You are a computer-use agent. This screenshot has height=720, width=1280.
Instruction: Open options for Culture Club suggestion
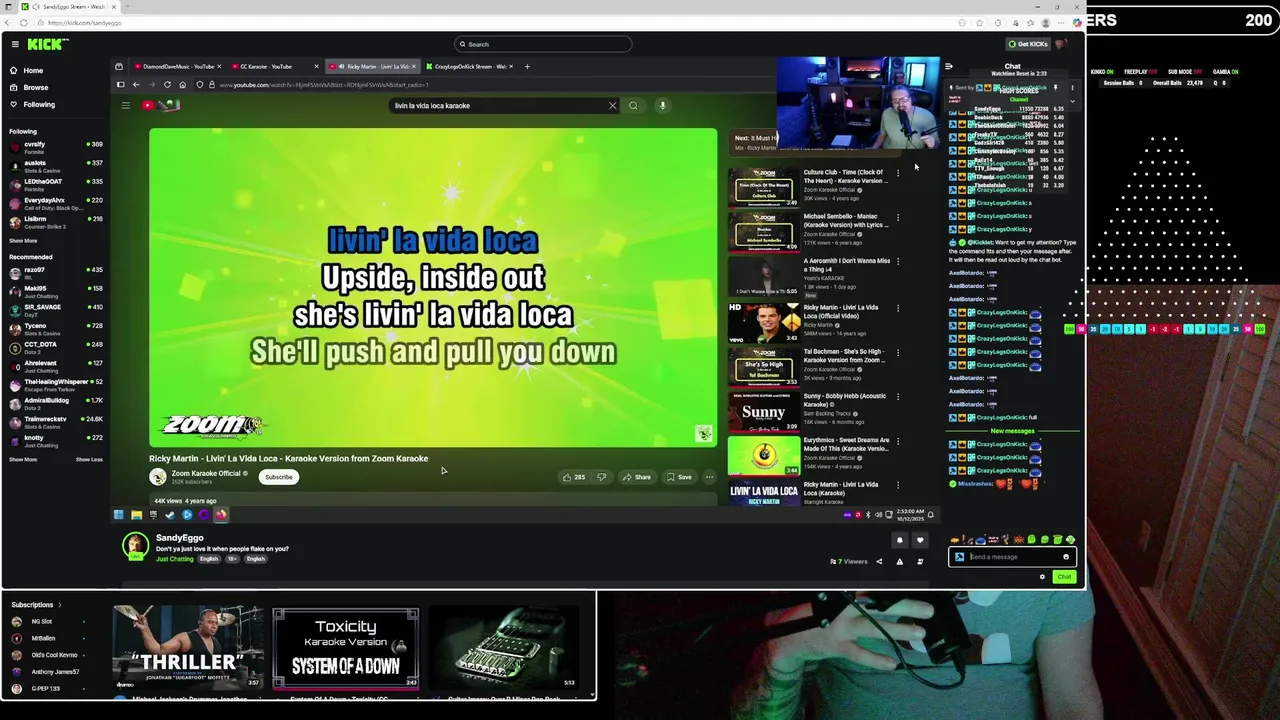(898, 173)
